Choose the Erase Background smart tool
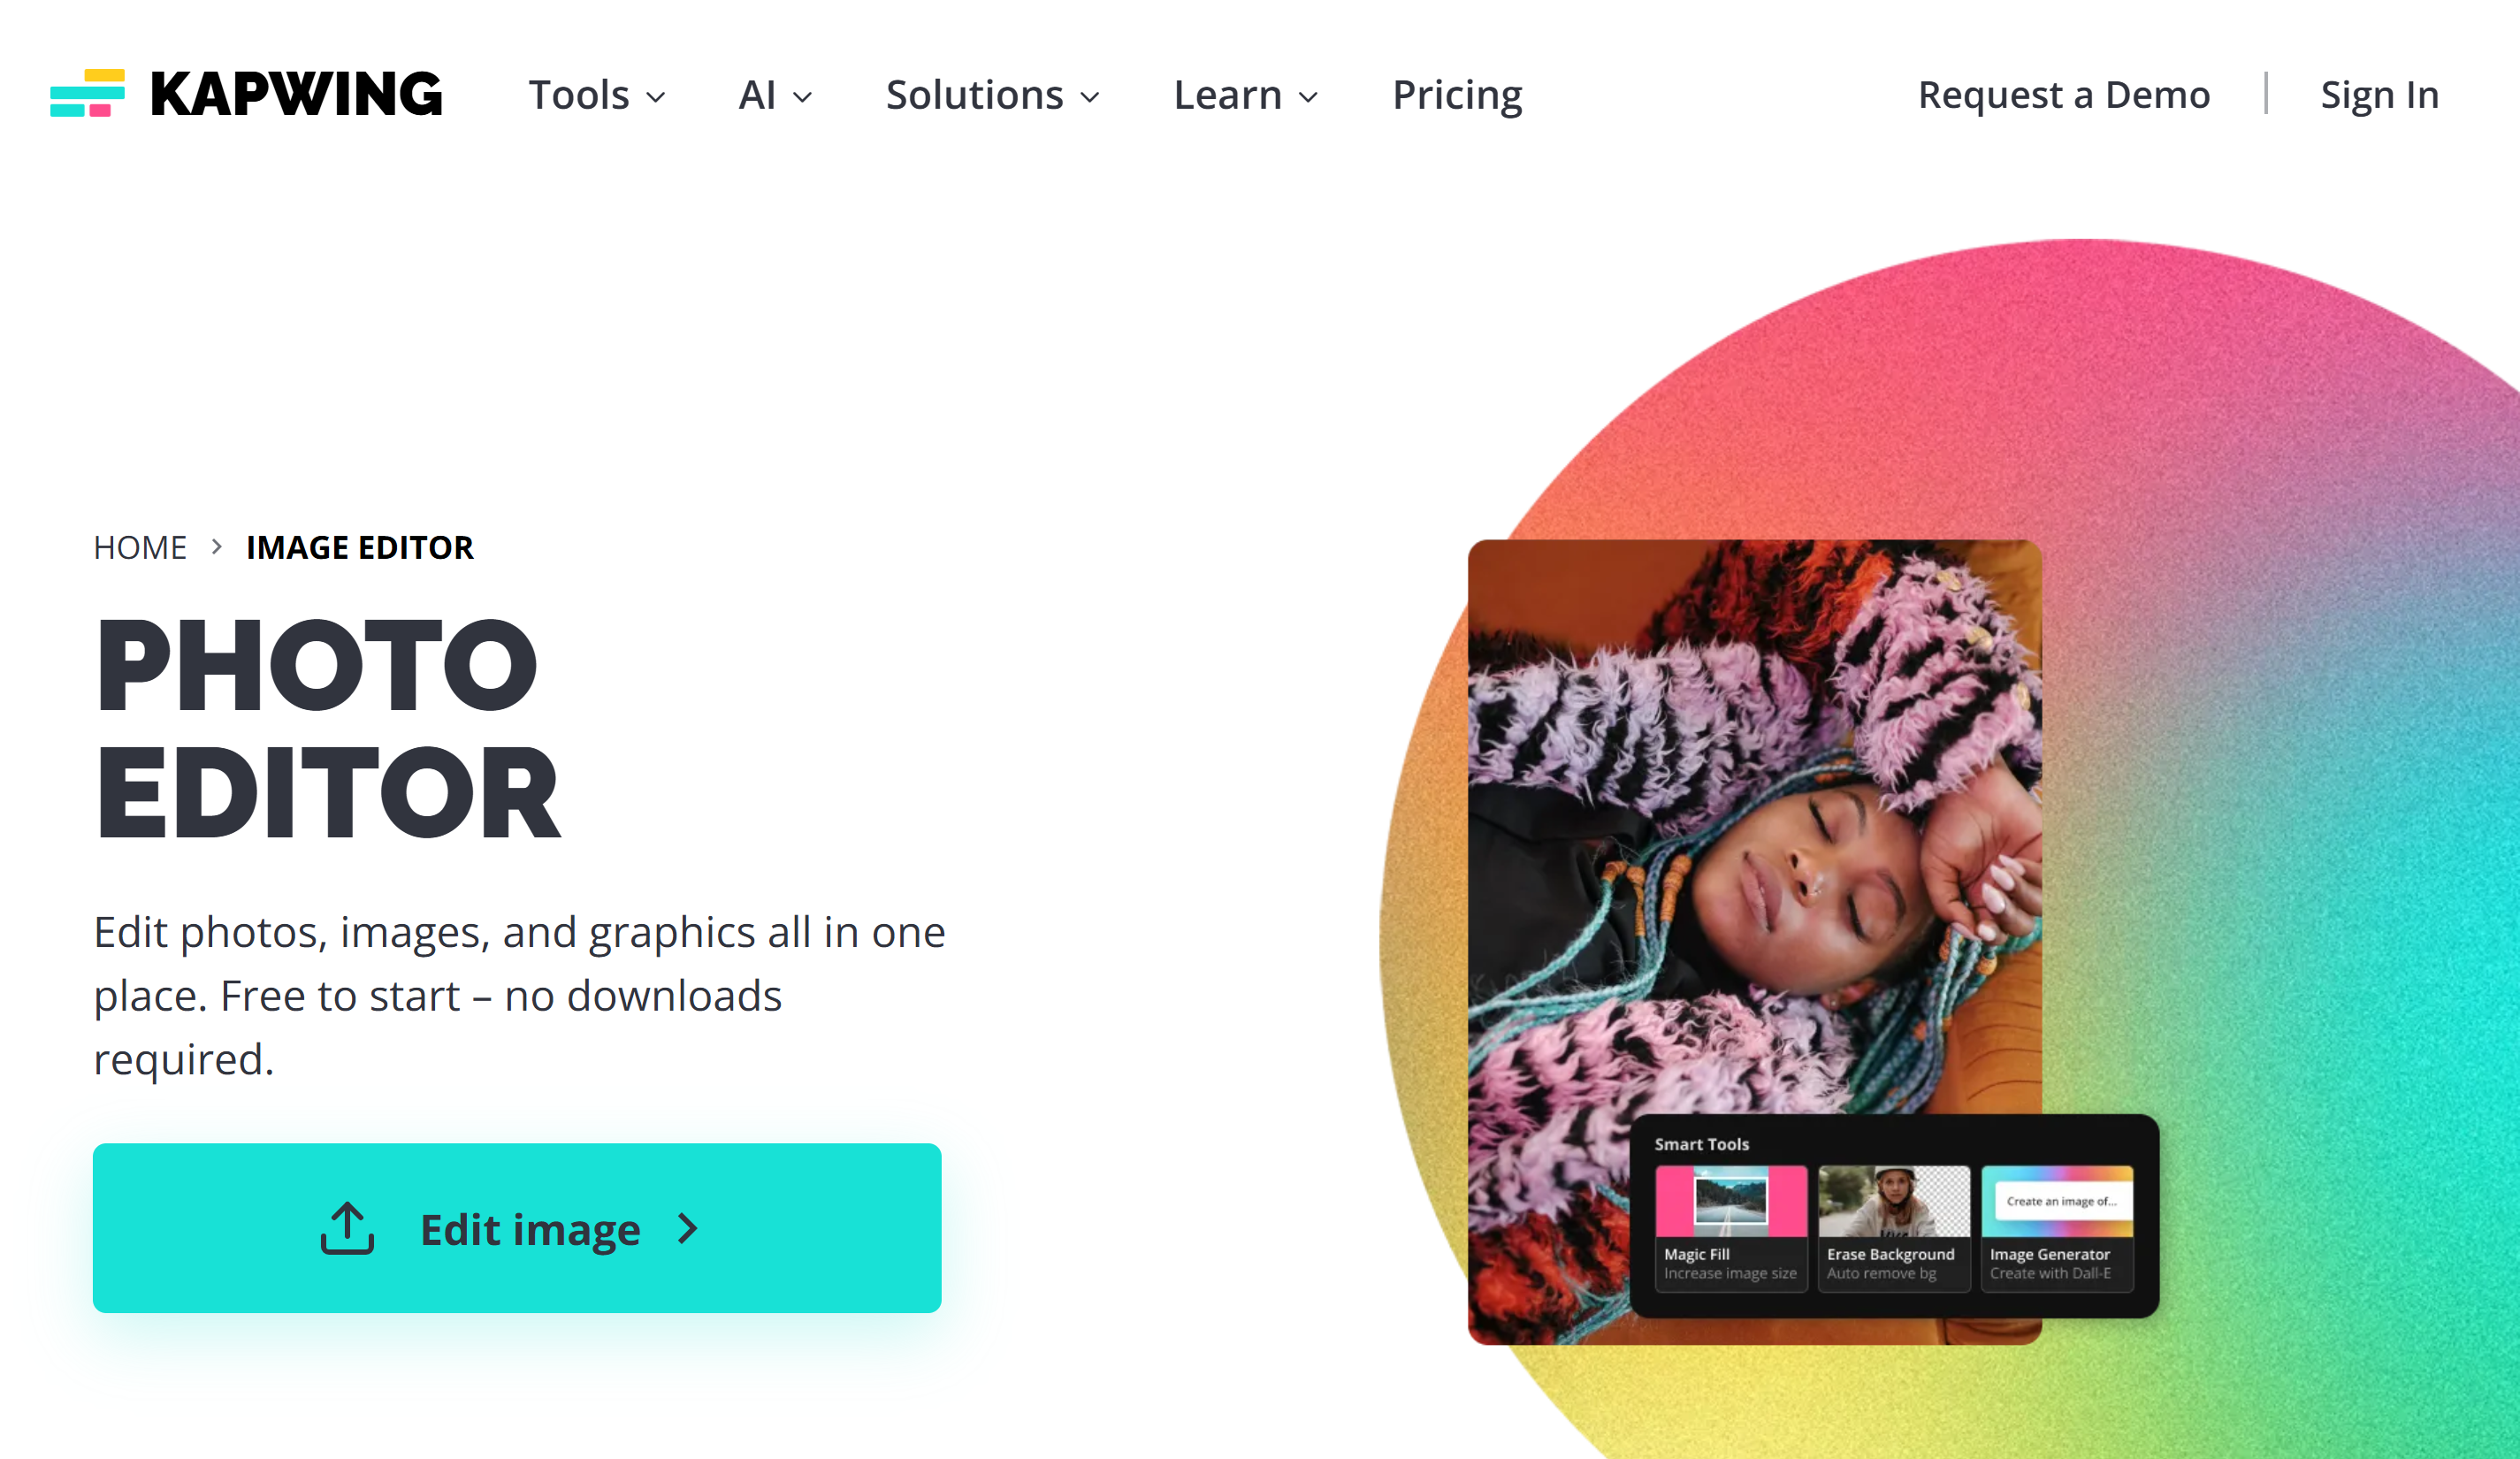 (1893, 1228)
